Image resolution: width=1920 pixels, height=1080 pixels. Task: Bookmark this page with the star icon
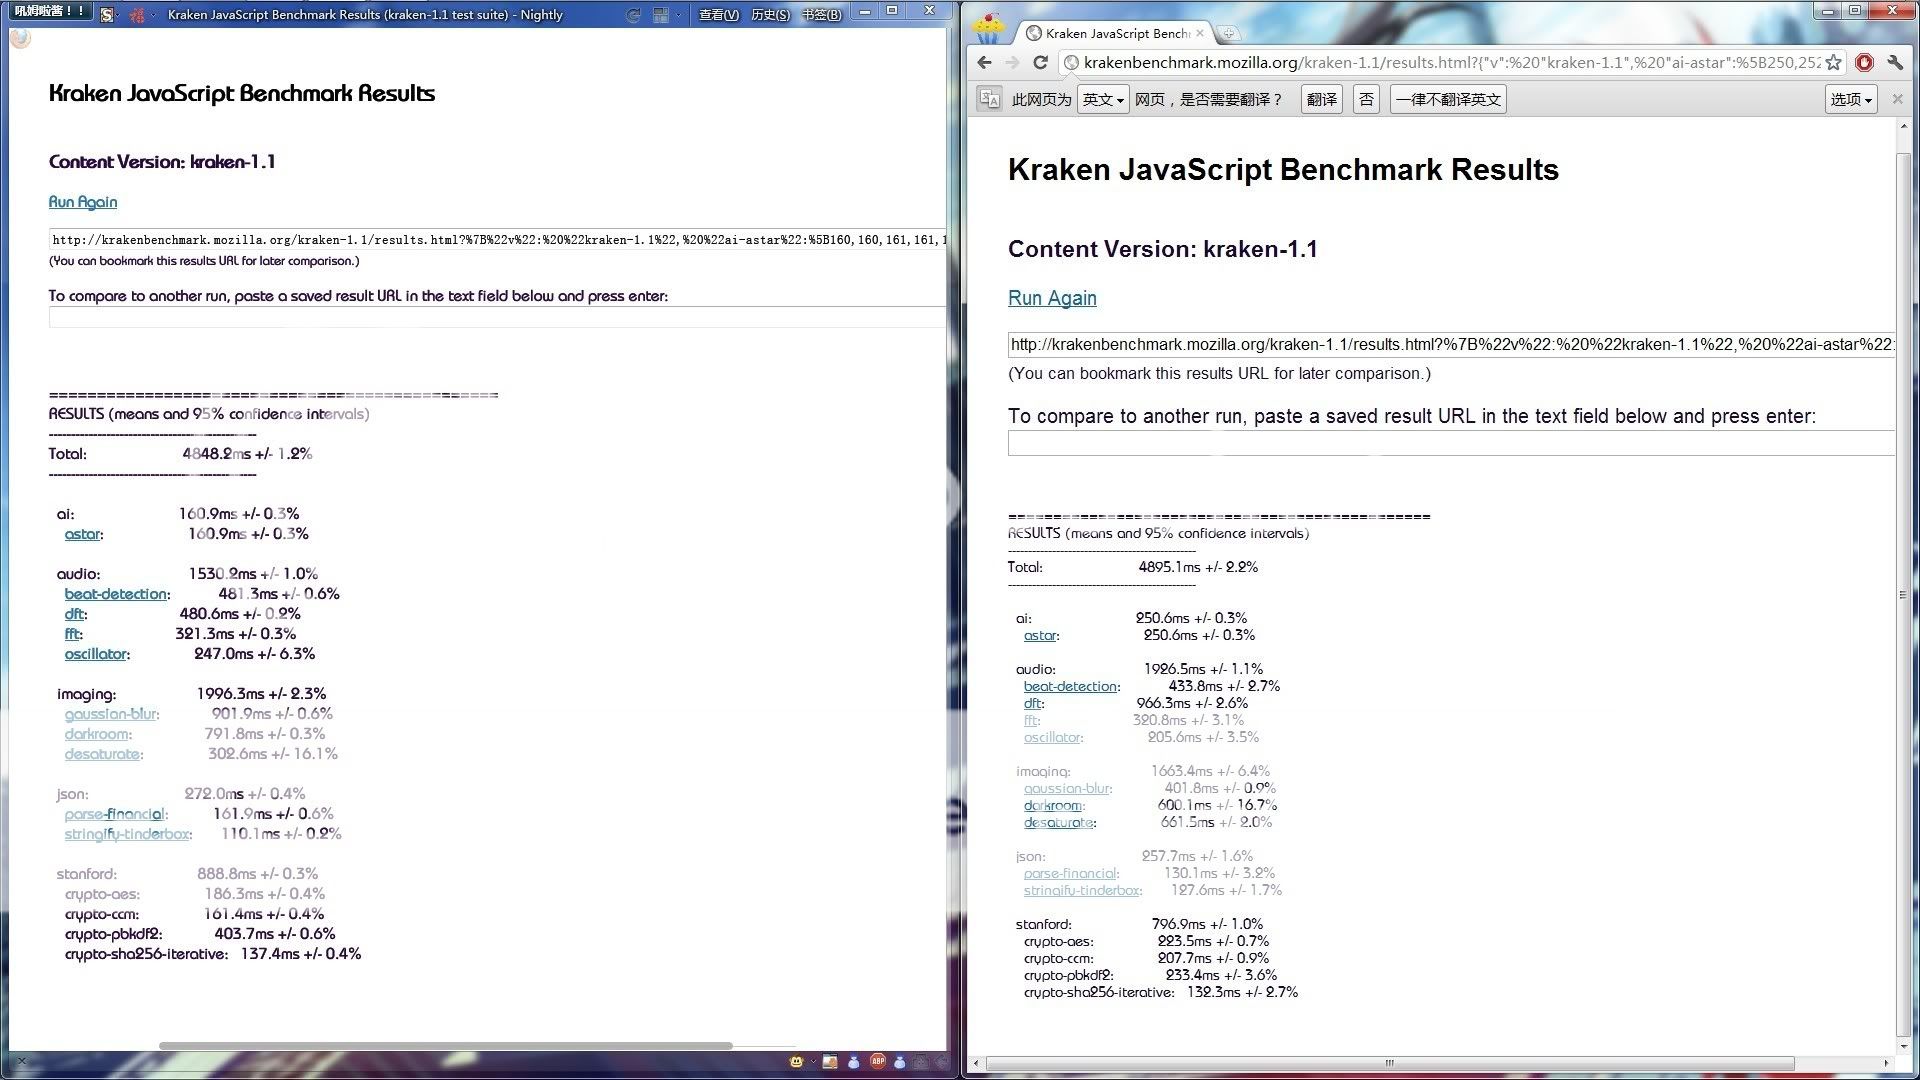1833,62
